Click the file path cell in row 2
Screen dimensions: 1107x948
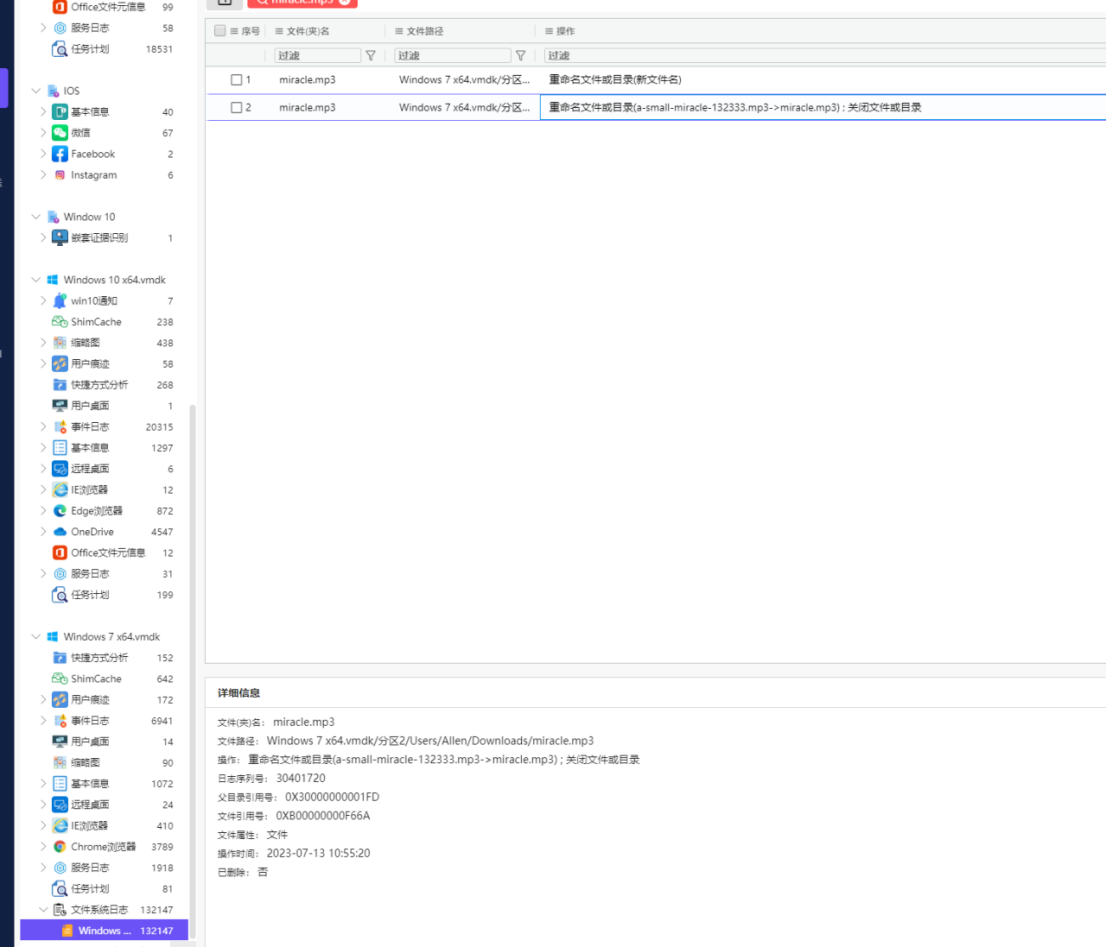464,107
